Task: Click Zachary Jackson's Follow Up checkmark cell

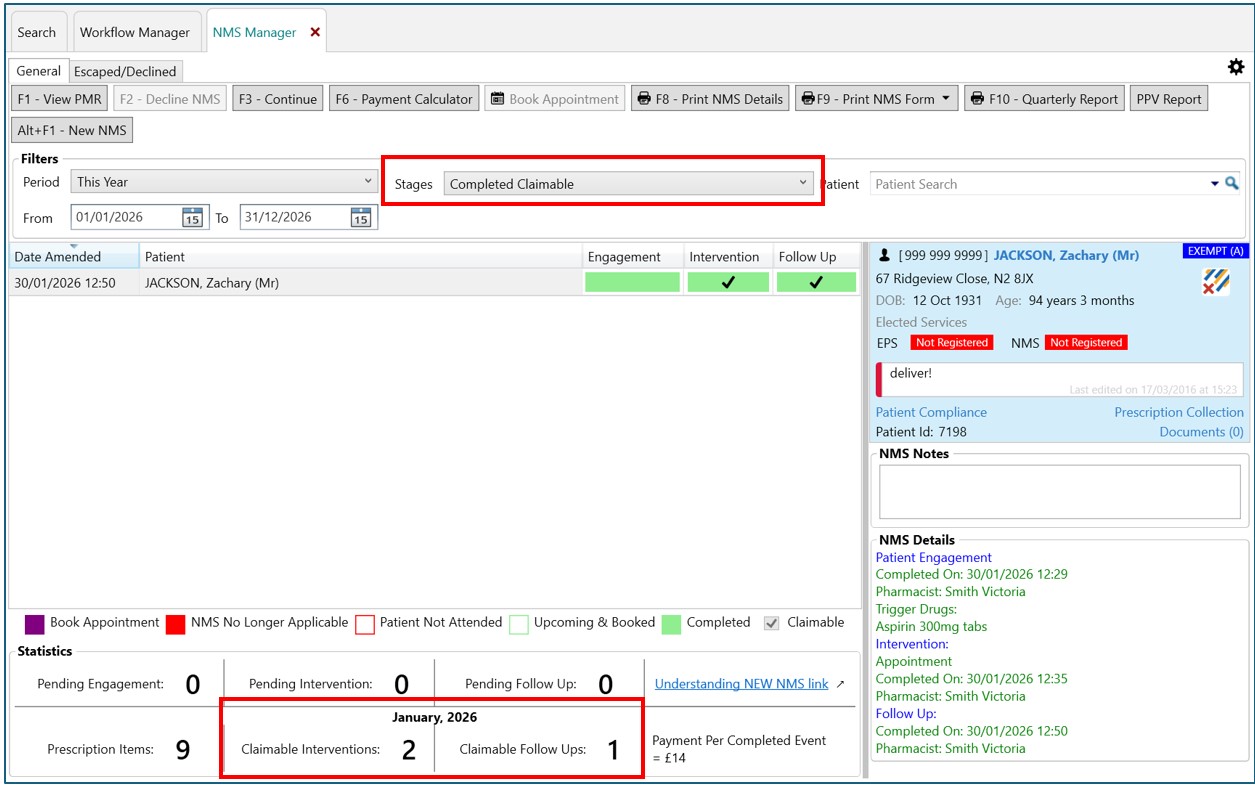Action: [816, 283]
